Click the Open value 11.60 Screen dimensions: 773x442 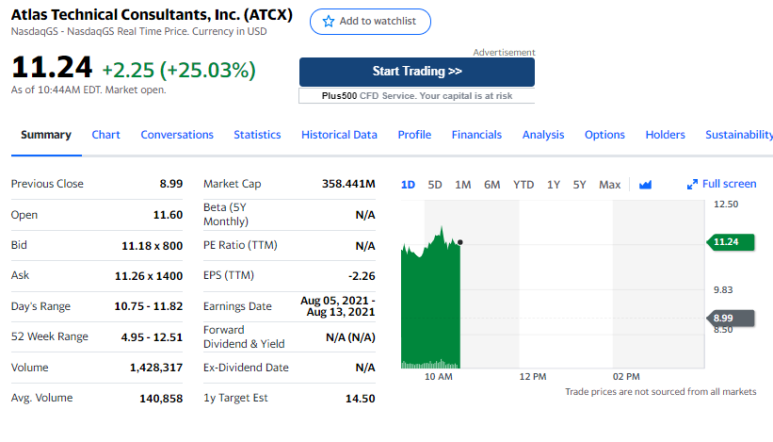click(168, 215)
